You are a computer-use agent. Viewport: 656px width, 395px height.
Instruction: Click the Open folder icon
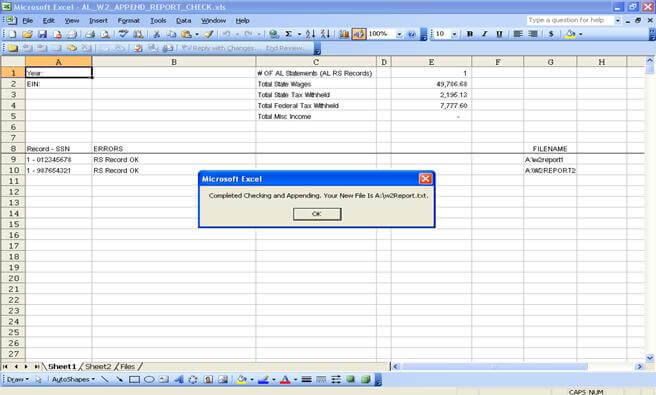[x=27, y=34]
